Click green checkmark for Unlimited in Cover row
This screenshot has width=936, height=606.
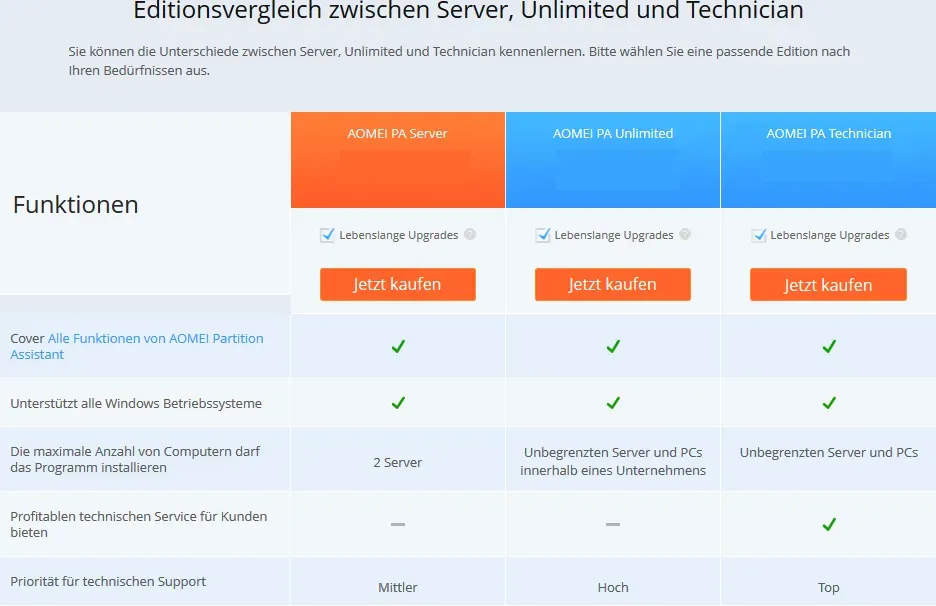pos(613,346)
